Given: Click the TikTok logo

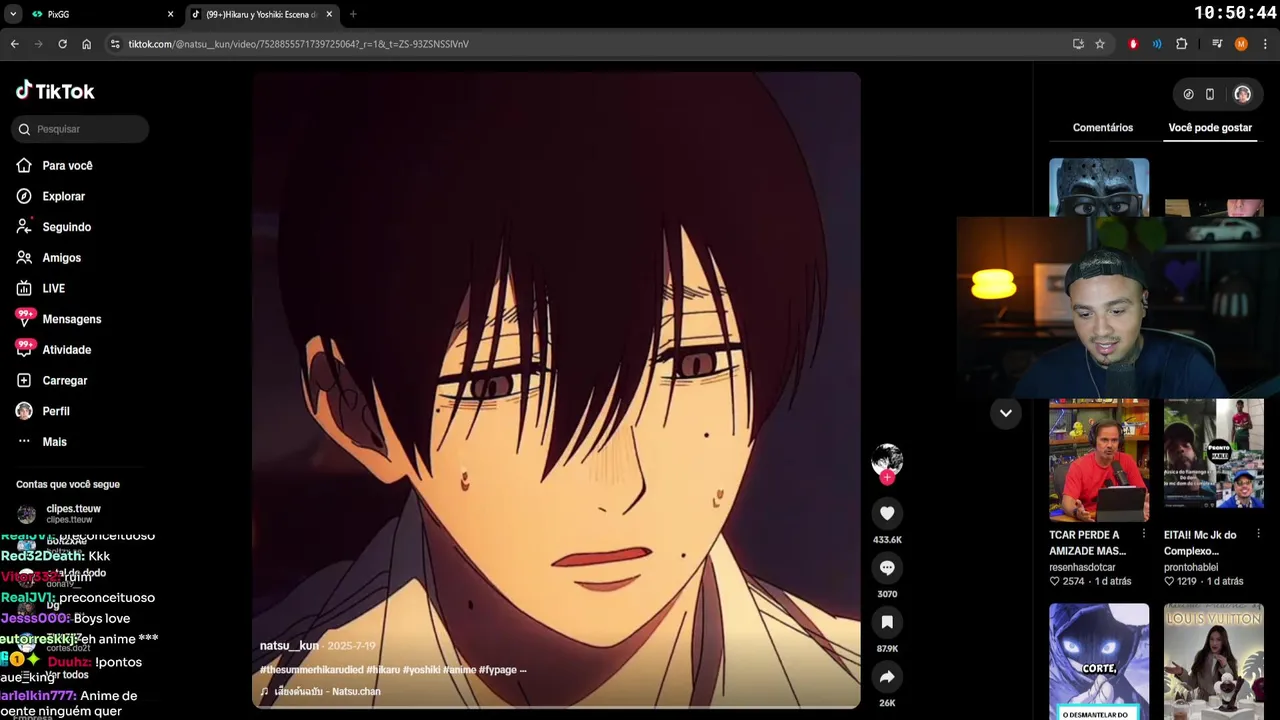Looking at the screenshot, I should point(55,91).
